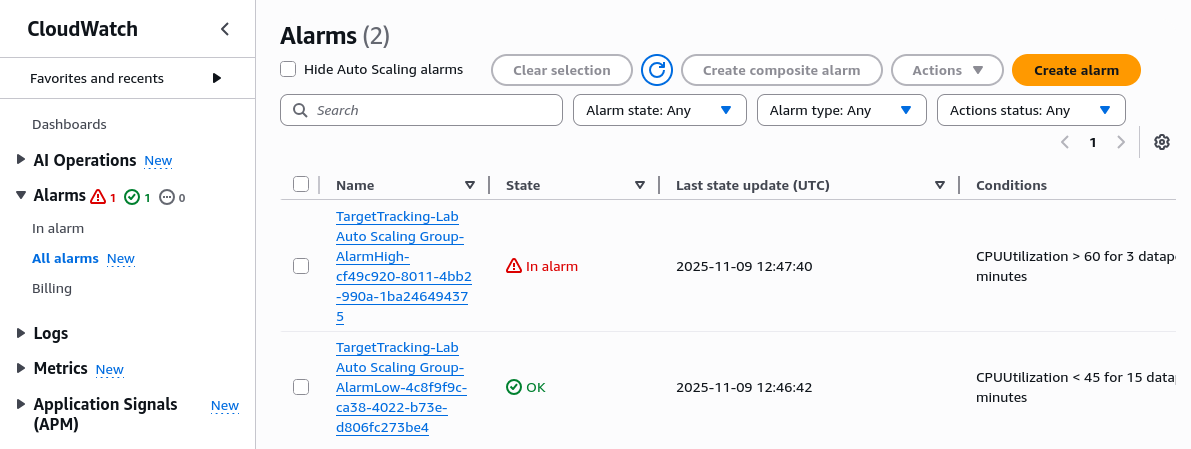Open table preferences gear icon
Screen dimensions: 1191x449
point(1161,142)
